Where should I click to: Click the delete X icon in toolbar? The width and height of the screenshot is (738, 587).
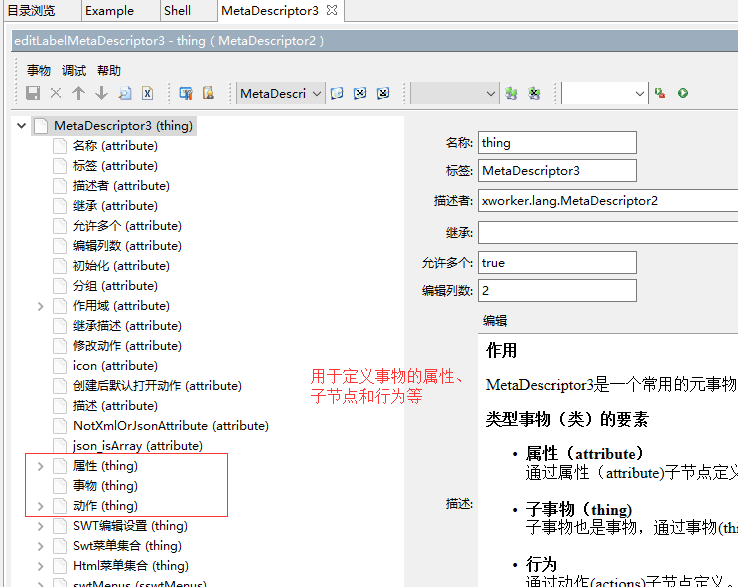pos(56,93)
